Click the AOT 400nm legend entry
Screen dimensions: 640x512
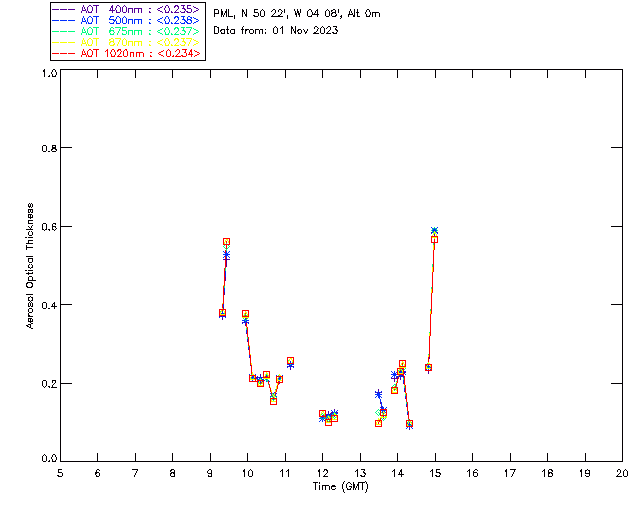tap(127, 9)
